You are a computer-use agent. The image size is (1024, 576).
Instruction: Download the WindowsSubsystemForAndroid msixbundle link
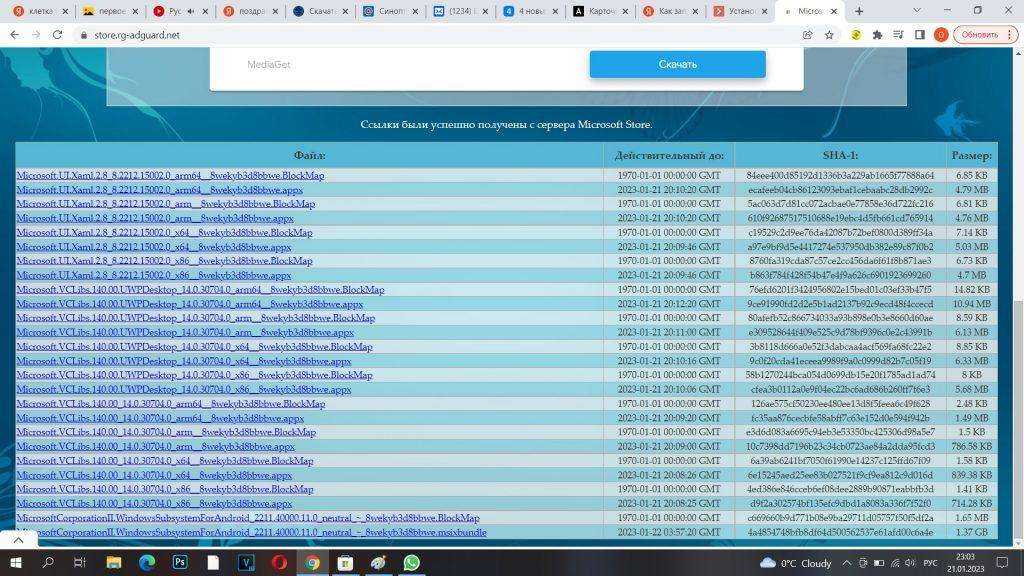[251, 532]
